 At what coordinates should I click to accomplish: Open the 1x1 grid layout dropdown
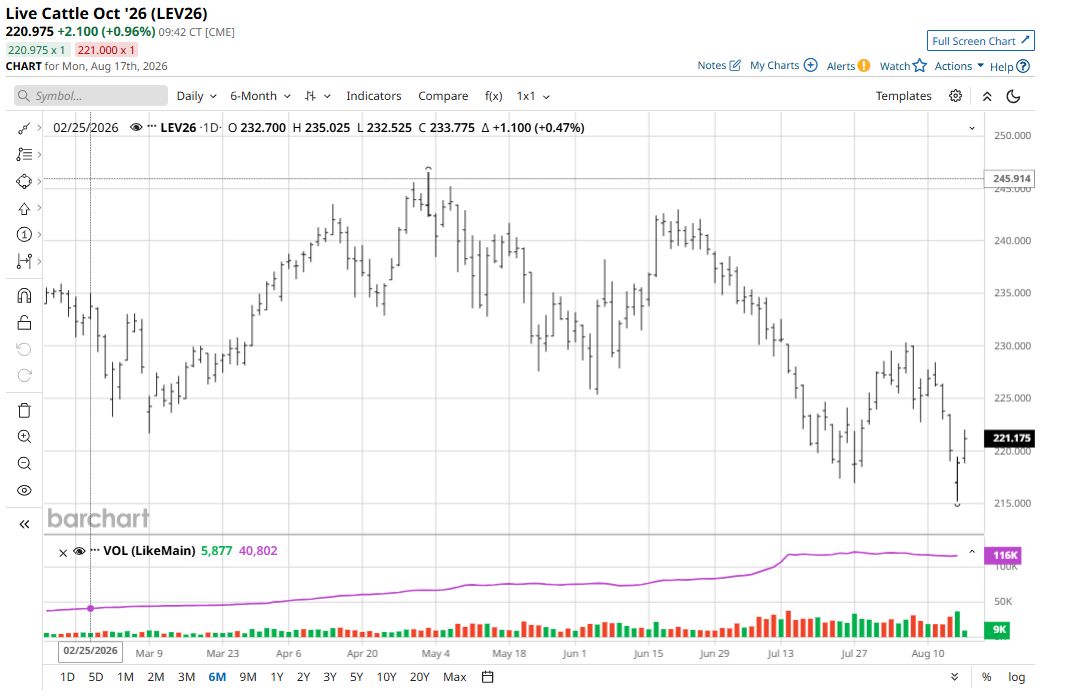(x=533, y=96)
